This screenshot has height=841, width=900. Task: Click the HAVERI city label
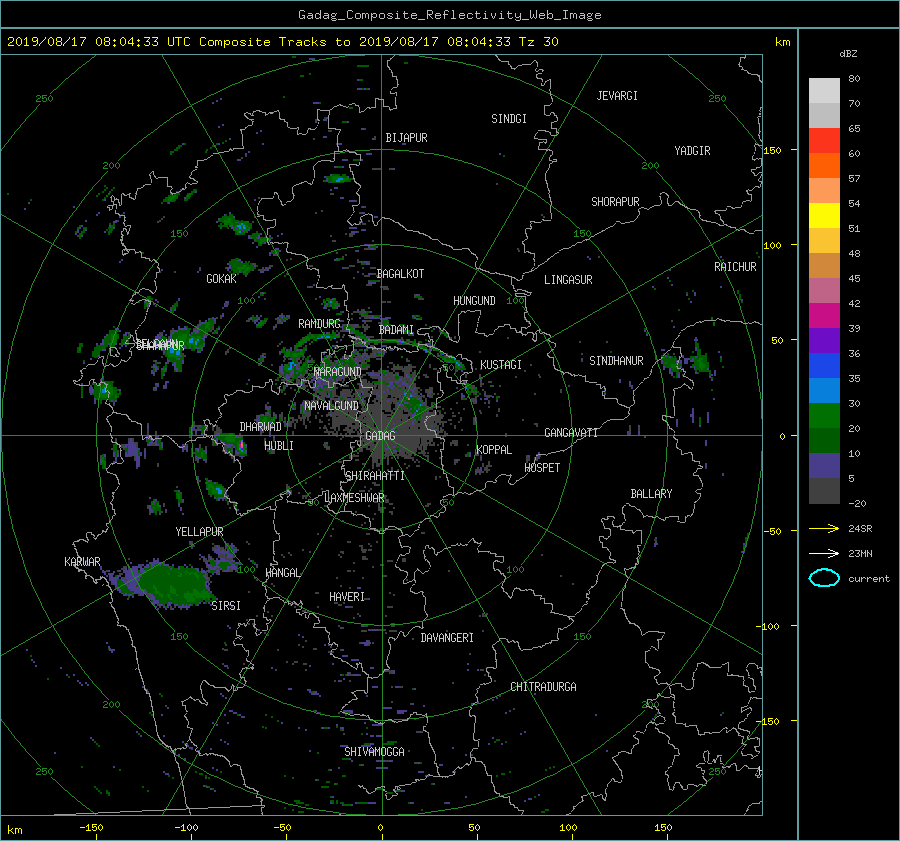pyautogui.click(x=347, y=597)
